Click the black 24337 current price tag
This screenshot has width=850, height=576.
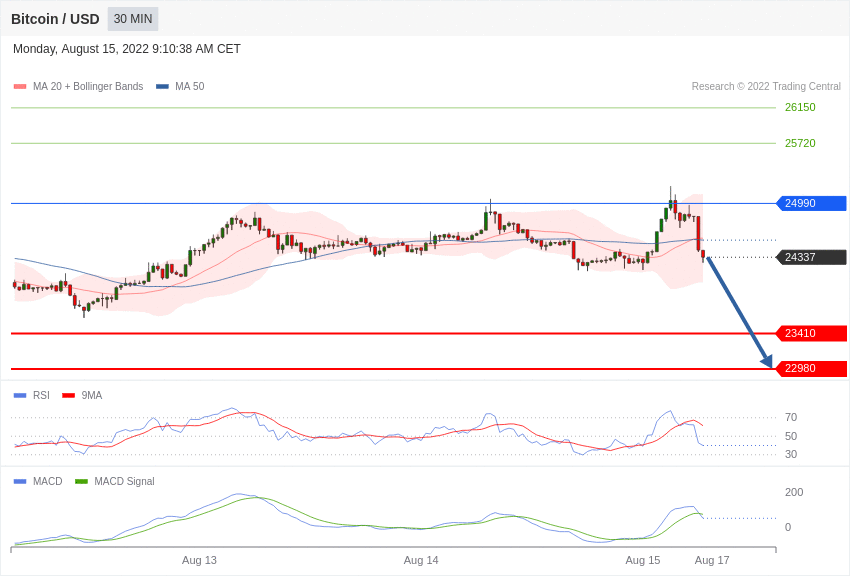[812, 257]
